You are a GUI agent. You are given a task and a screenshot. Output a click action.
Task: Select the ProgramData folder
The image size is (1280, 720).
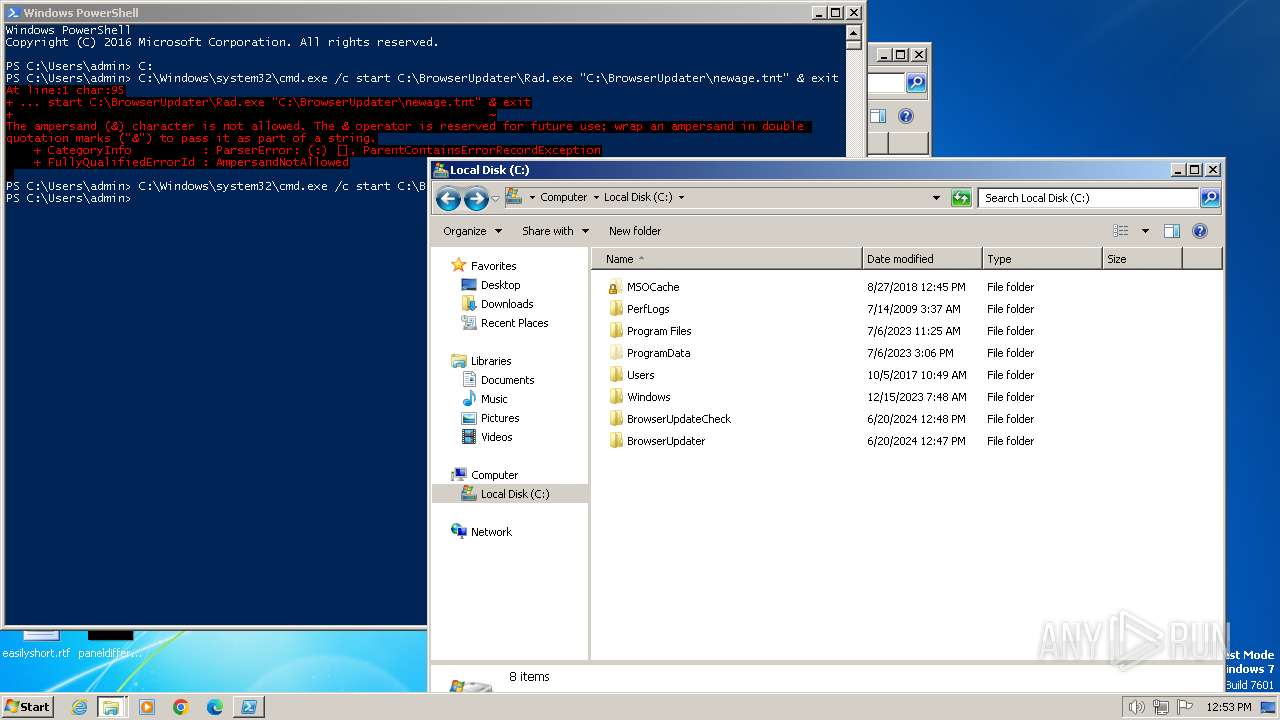tap(658, 353)
